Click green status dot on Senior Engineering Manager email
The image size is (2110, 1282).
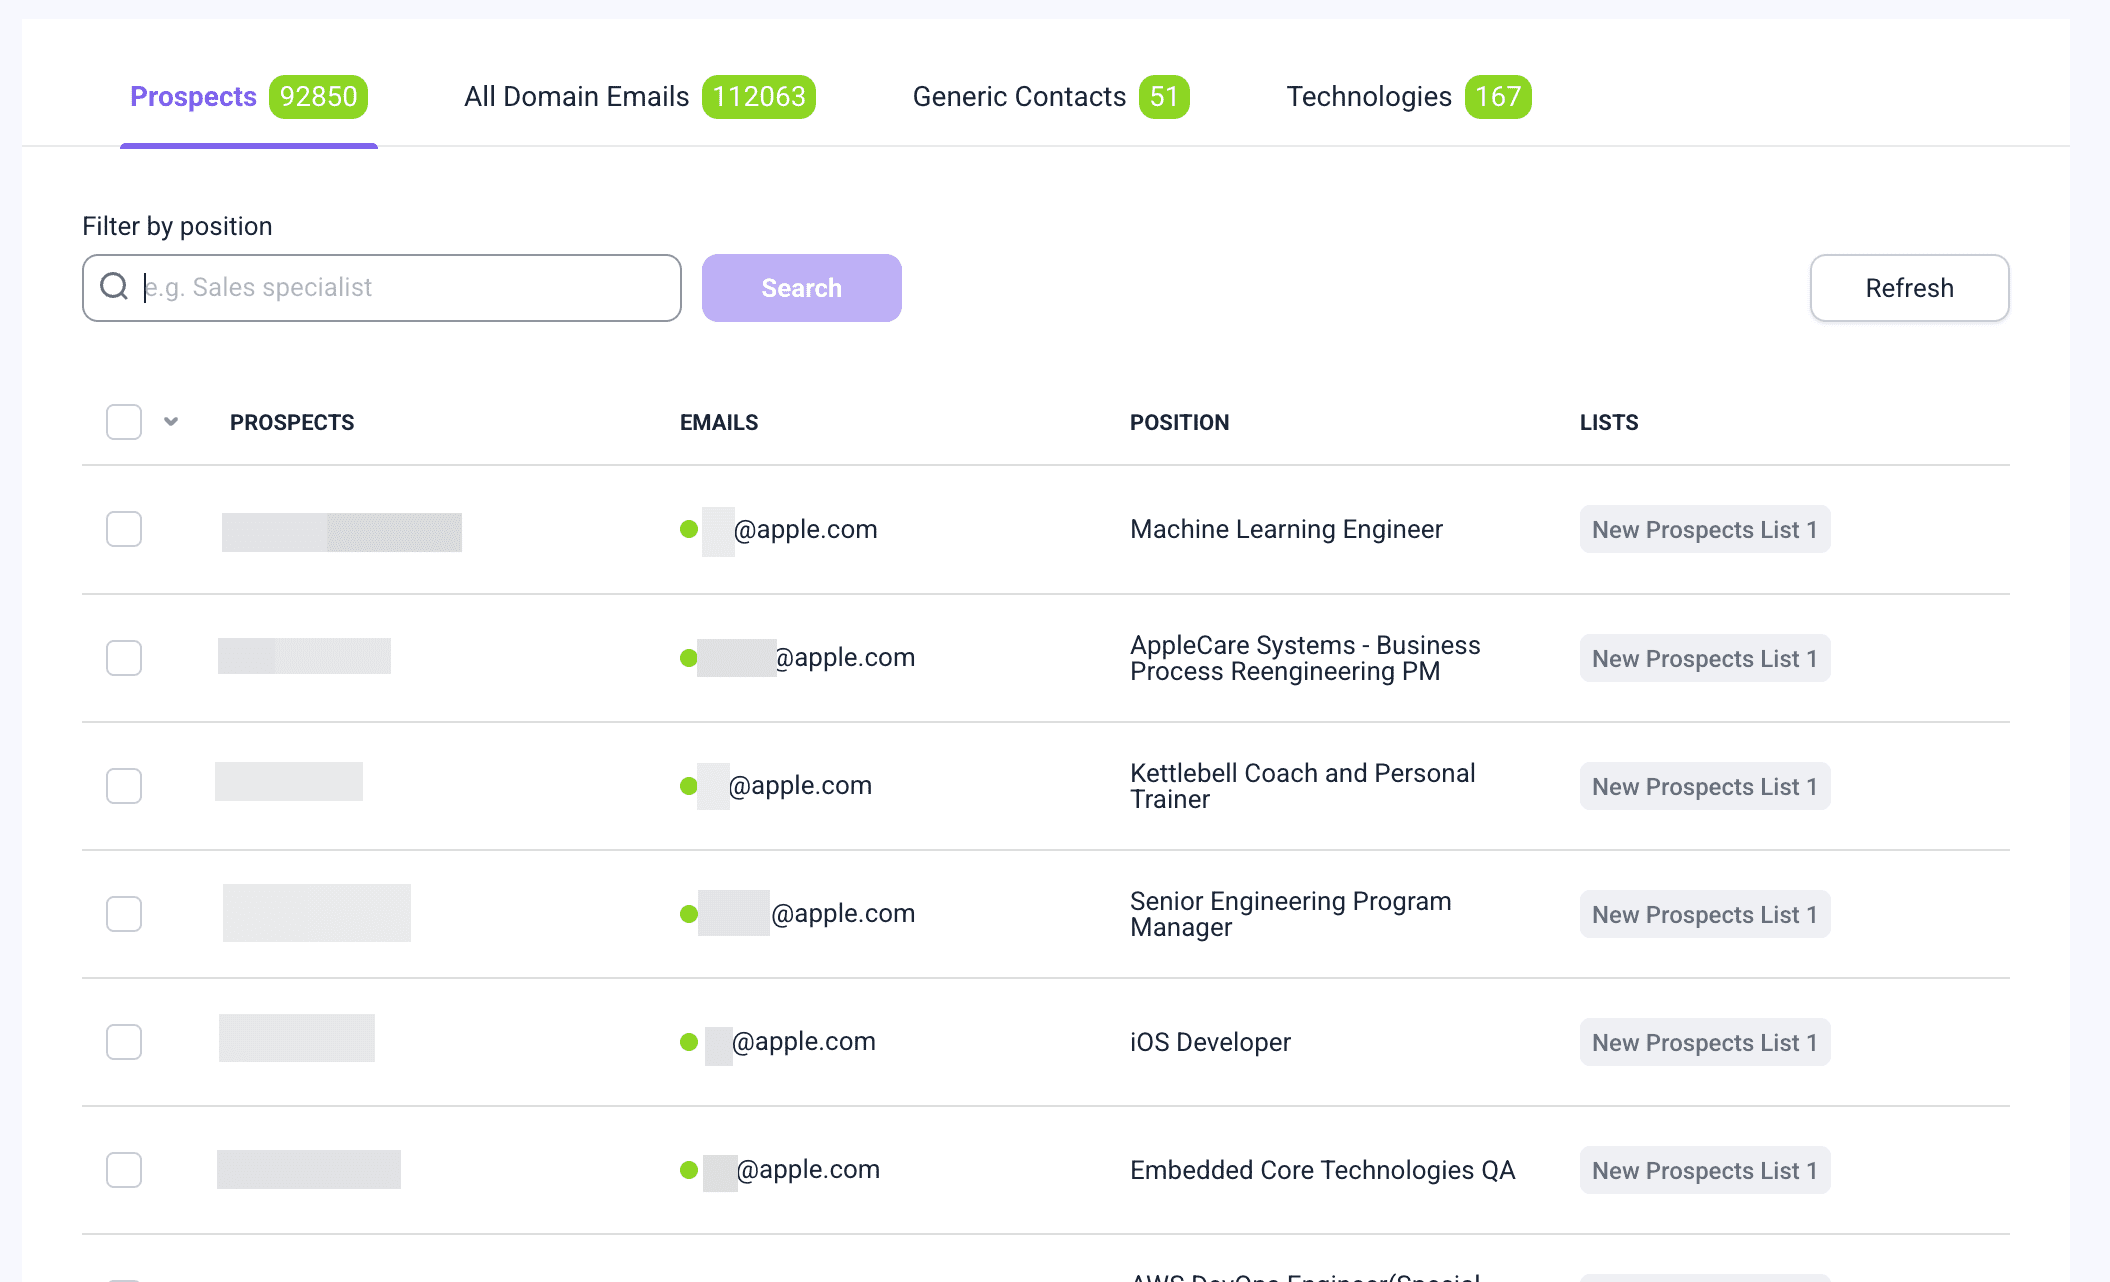(689, 914)
